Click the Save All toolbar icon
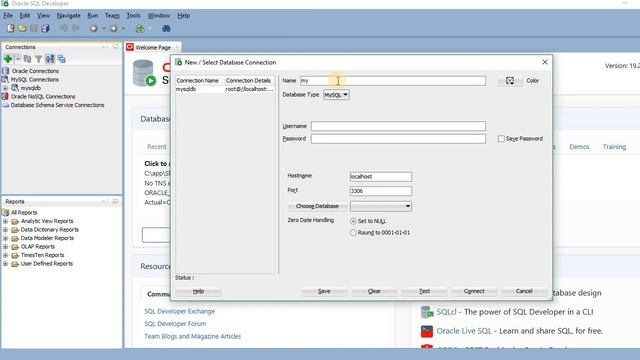 coord(45,28)
